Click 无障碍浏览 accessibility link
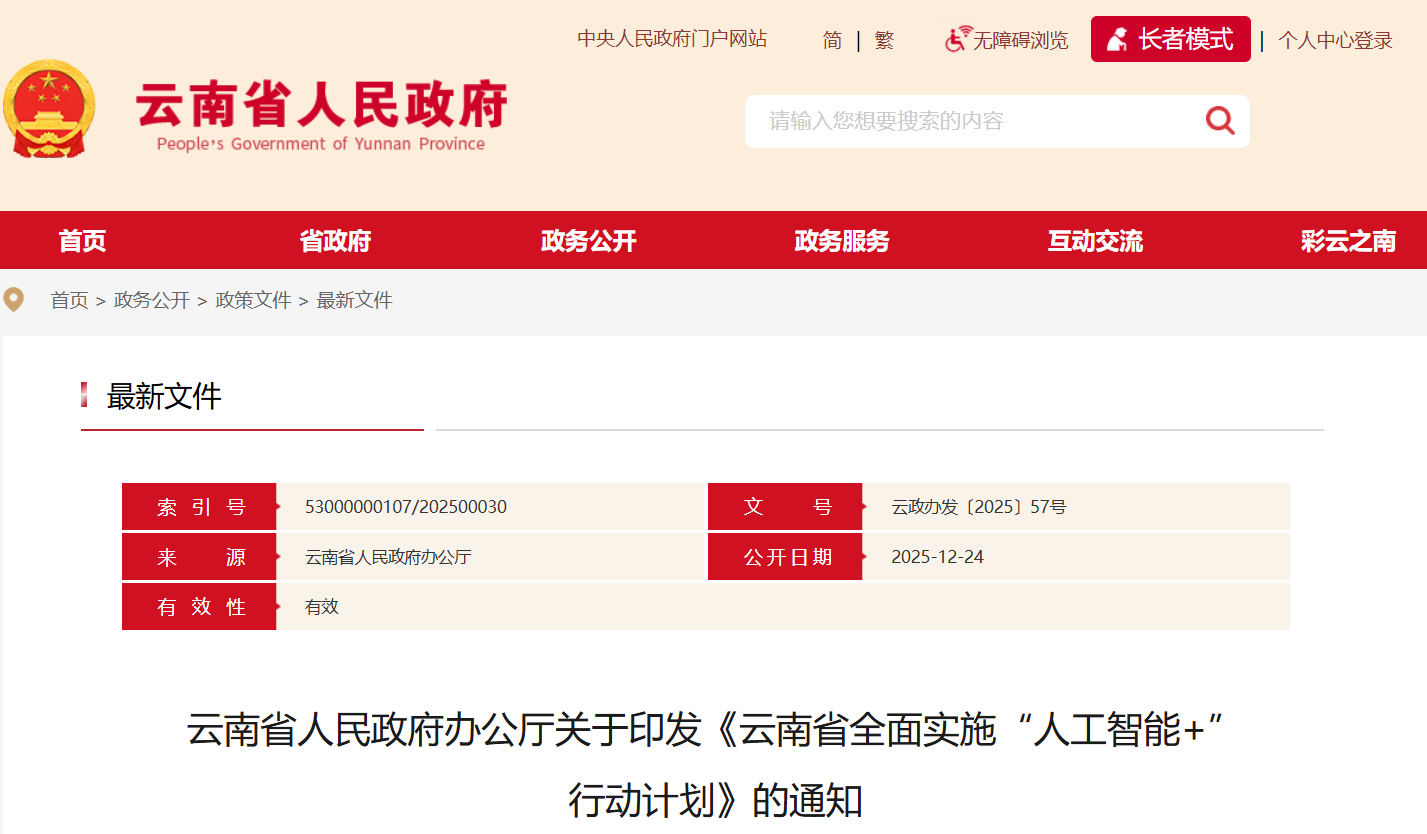The height and width of the screenshot is (834, 1427). 1020,40
